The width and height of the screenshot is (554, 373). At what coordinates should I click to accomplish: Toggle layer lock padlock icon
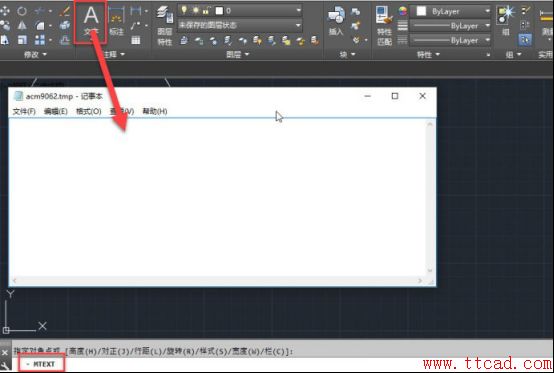(206, 11)
